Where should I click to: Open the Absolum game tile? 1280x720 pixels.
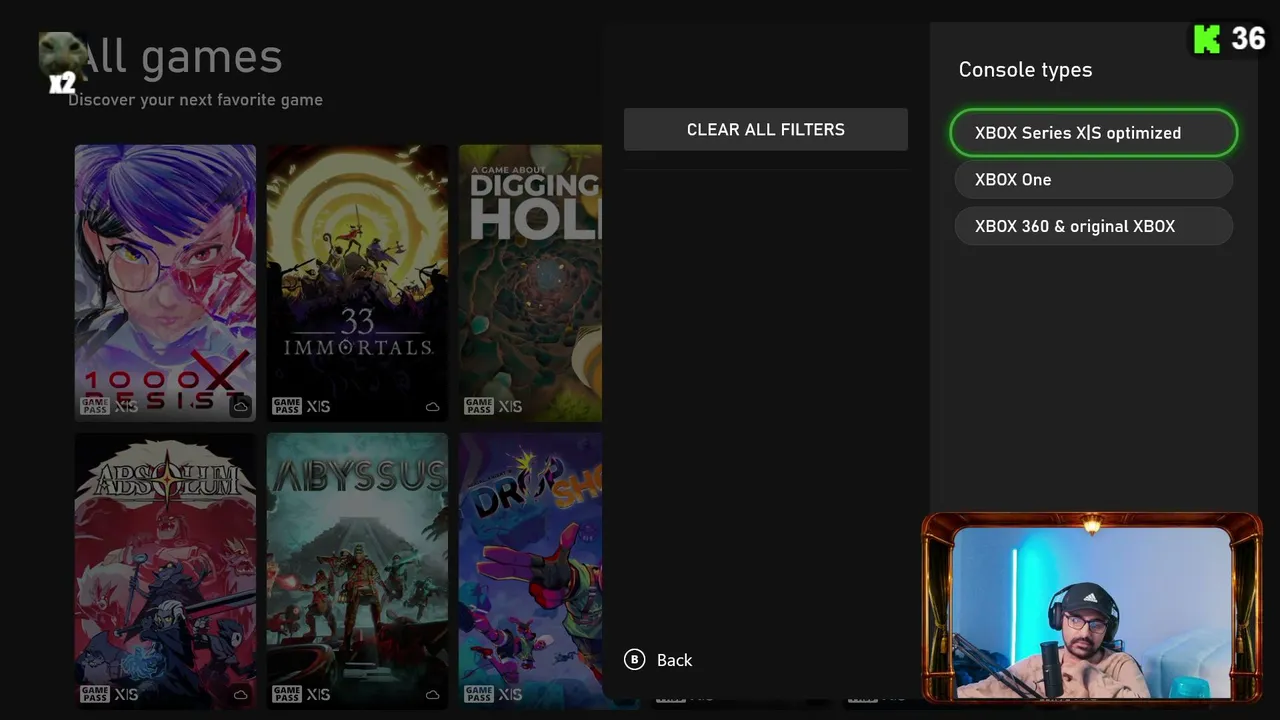165,571
